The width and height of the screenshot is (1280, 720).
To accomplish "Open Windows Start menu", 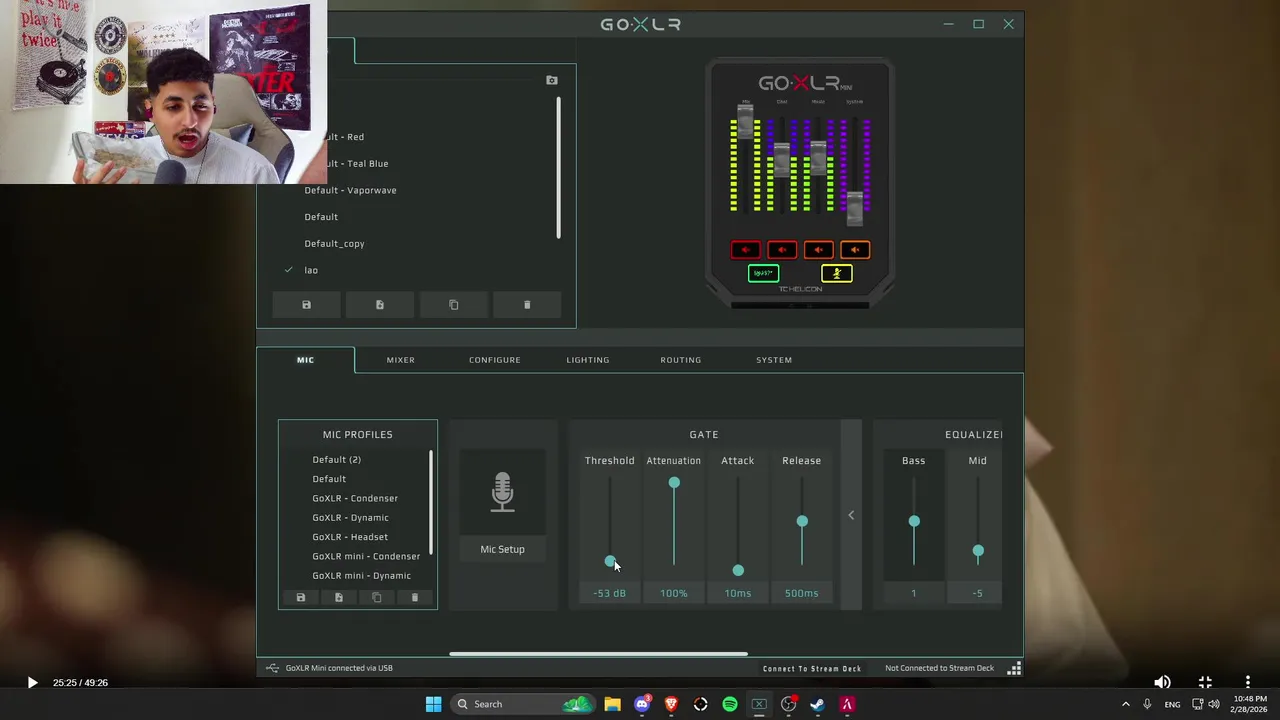I will coord(433,704).
